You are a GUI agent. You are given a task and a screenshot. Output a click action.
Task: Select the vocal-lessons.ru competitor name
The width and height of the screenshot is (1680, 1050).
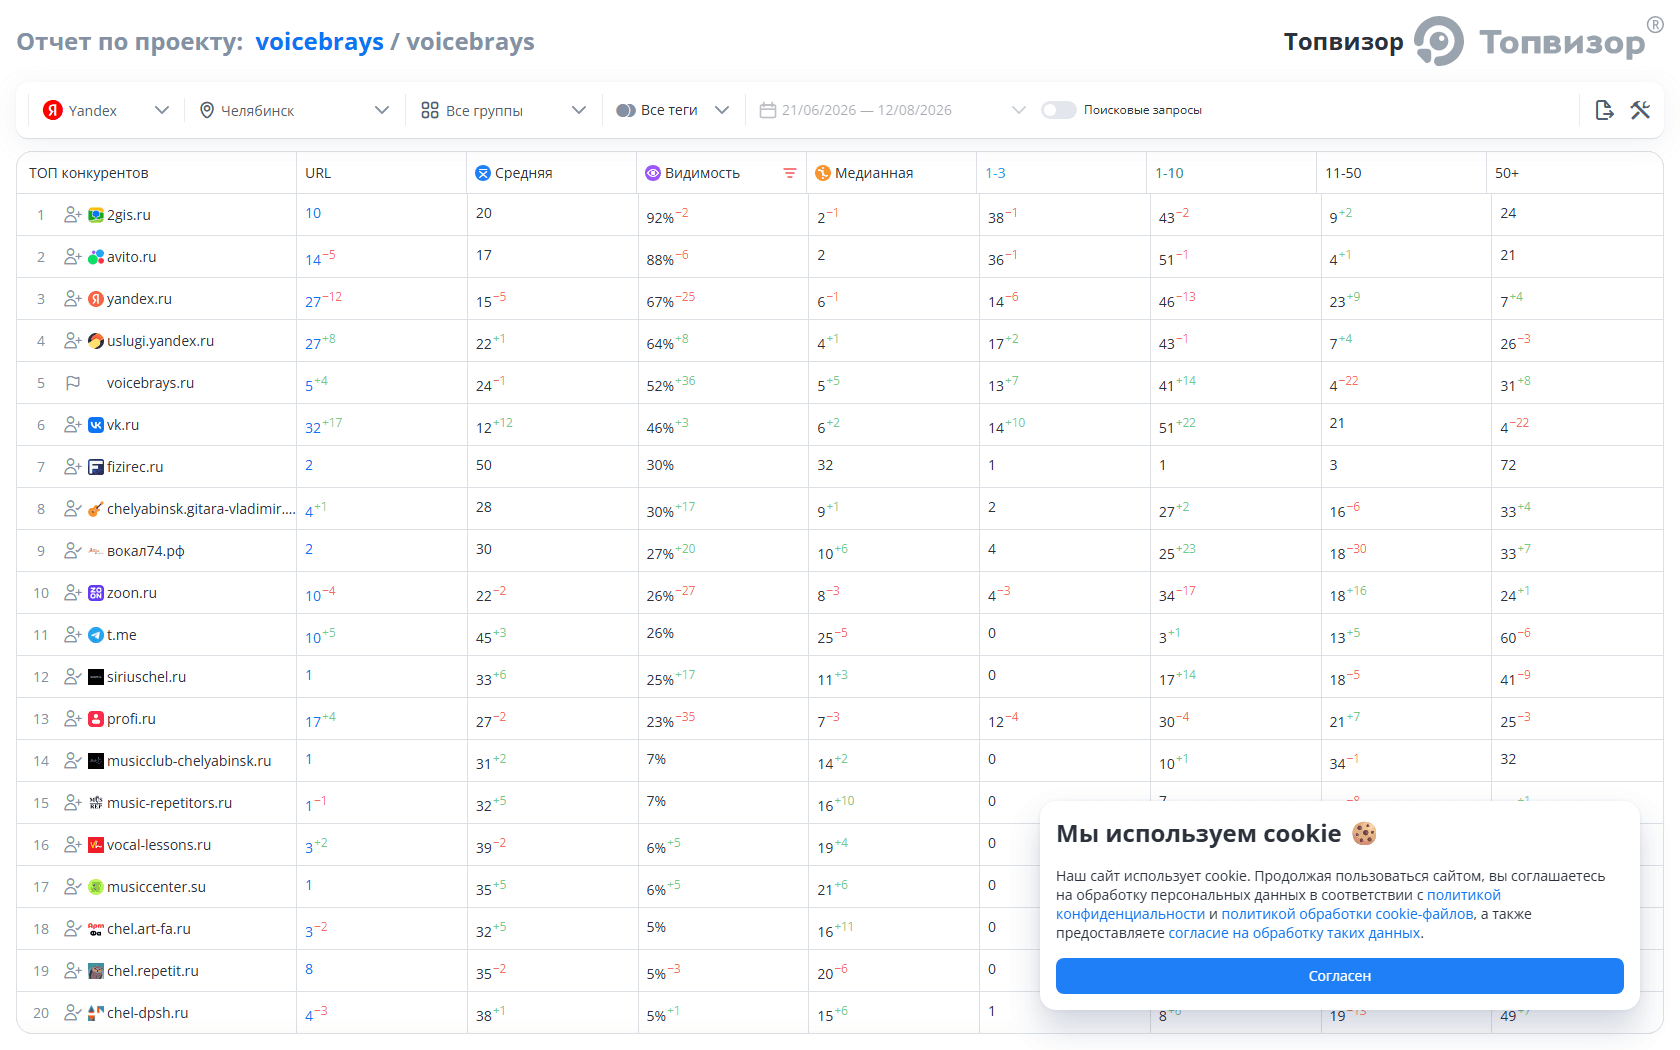[x=159, y=845]
